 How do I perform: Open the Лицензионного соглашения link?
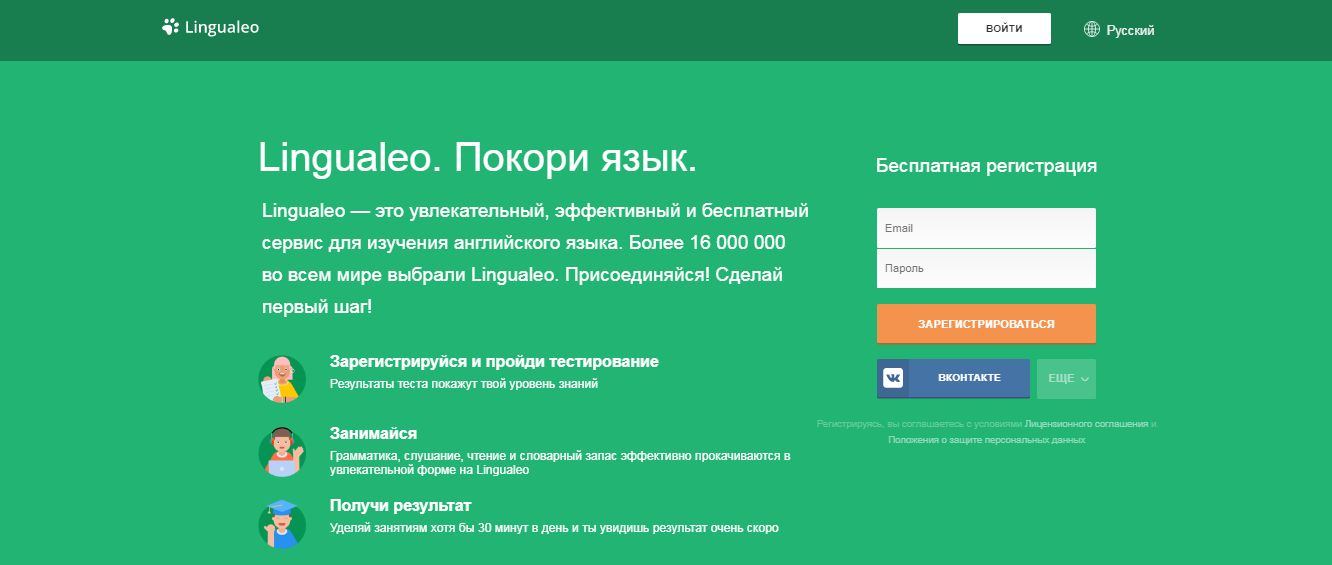pyautogui.click(x=1086, y=424)
